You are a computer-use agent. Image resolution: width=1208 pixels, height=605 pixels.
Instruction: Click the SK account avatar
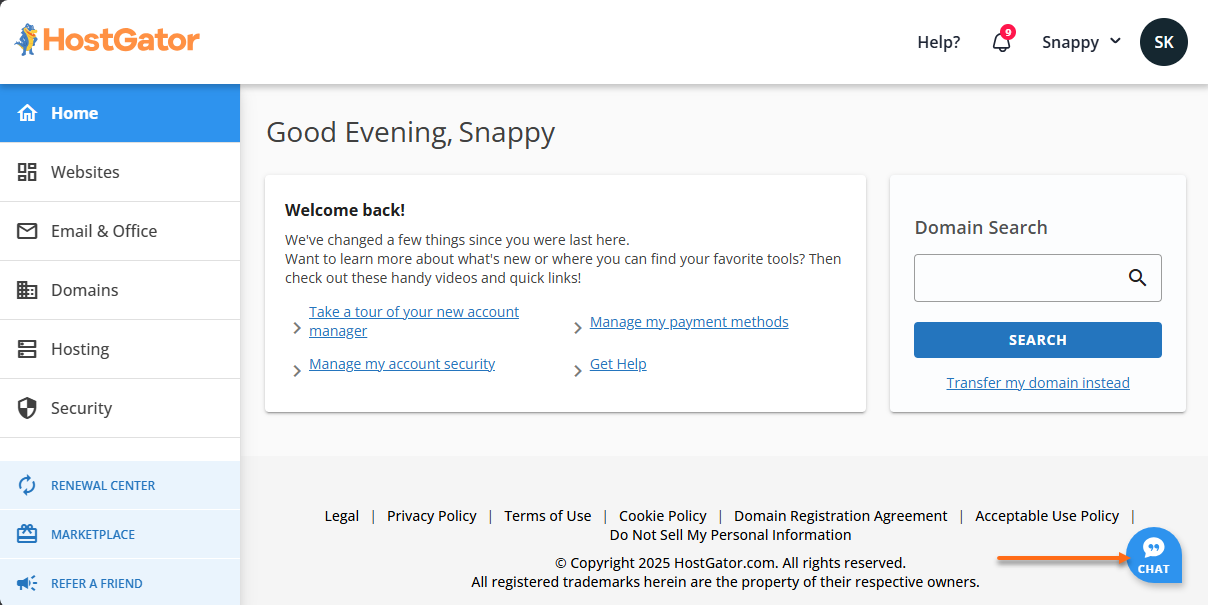(x=1163, y=42)
